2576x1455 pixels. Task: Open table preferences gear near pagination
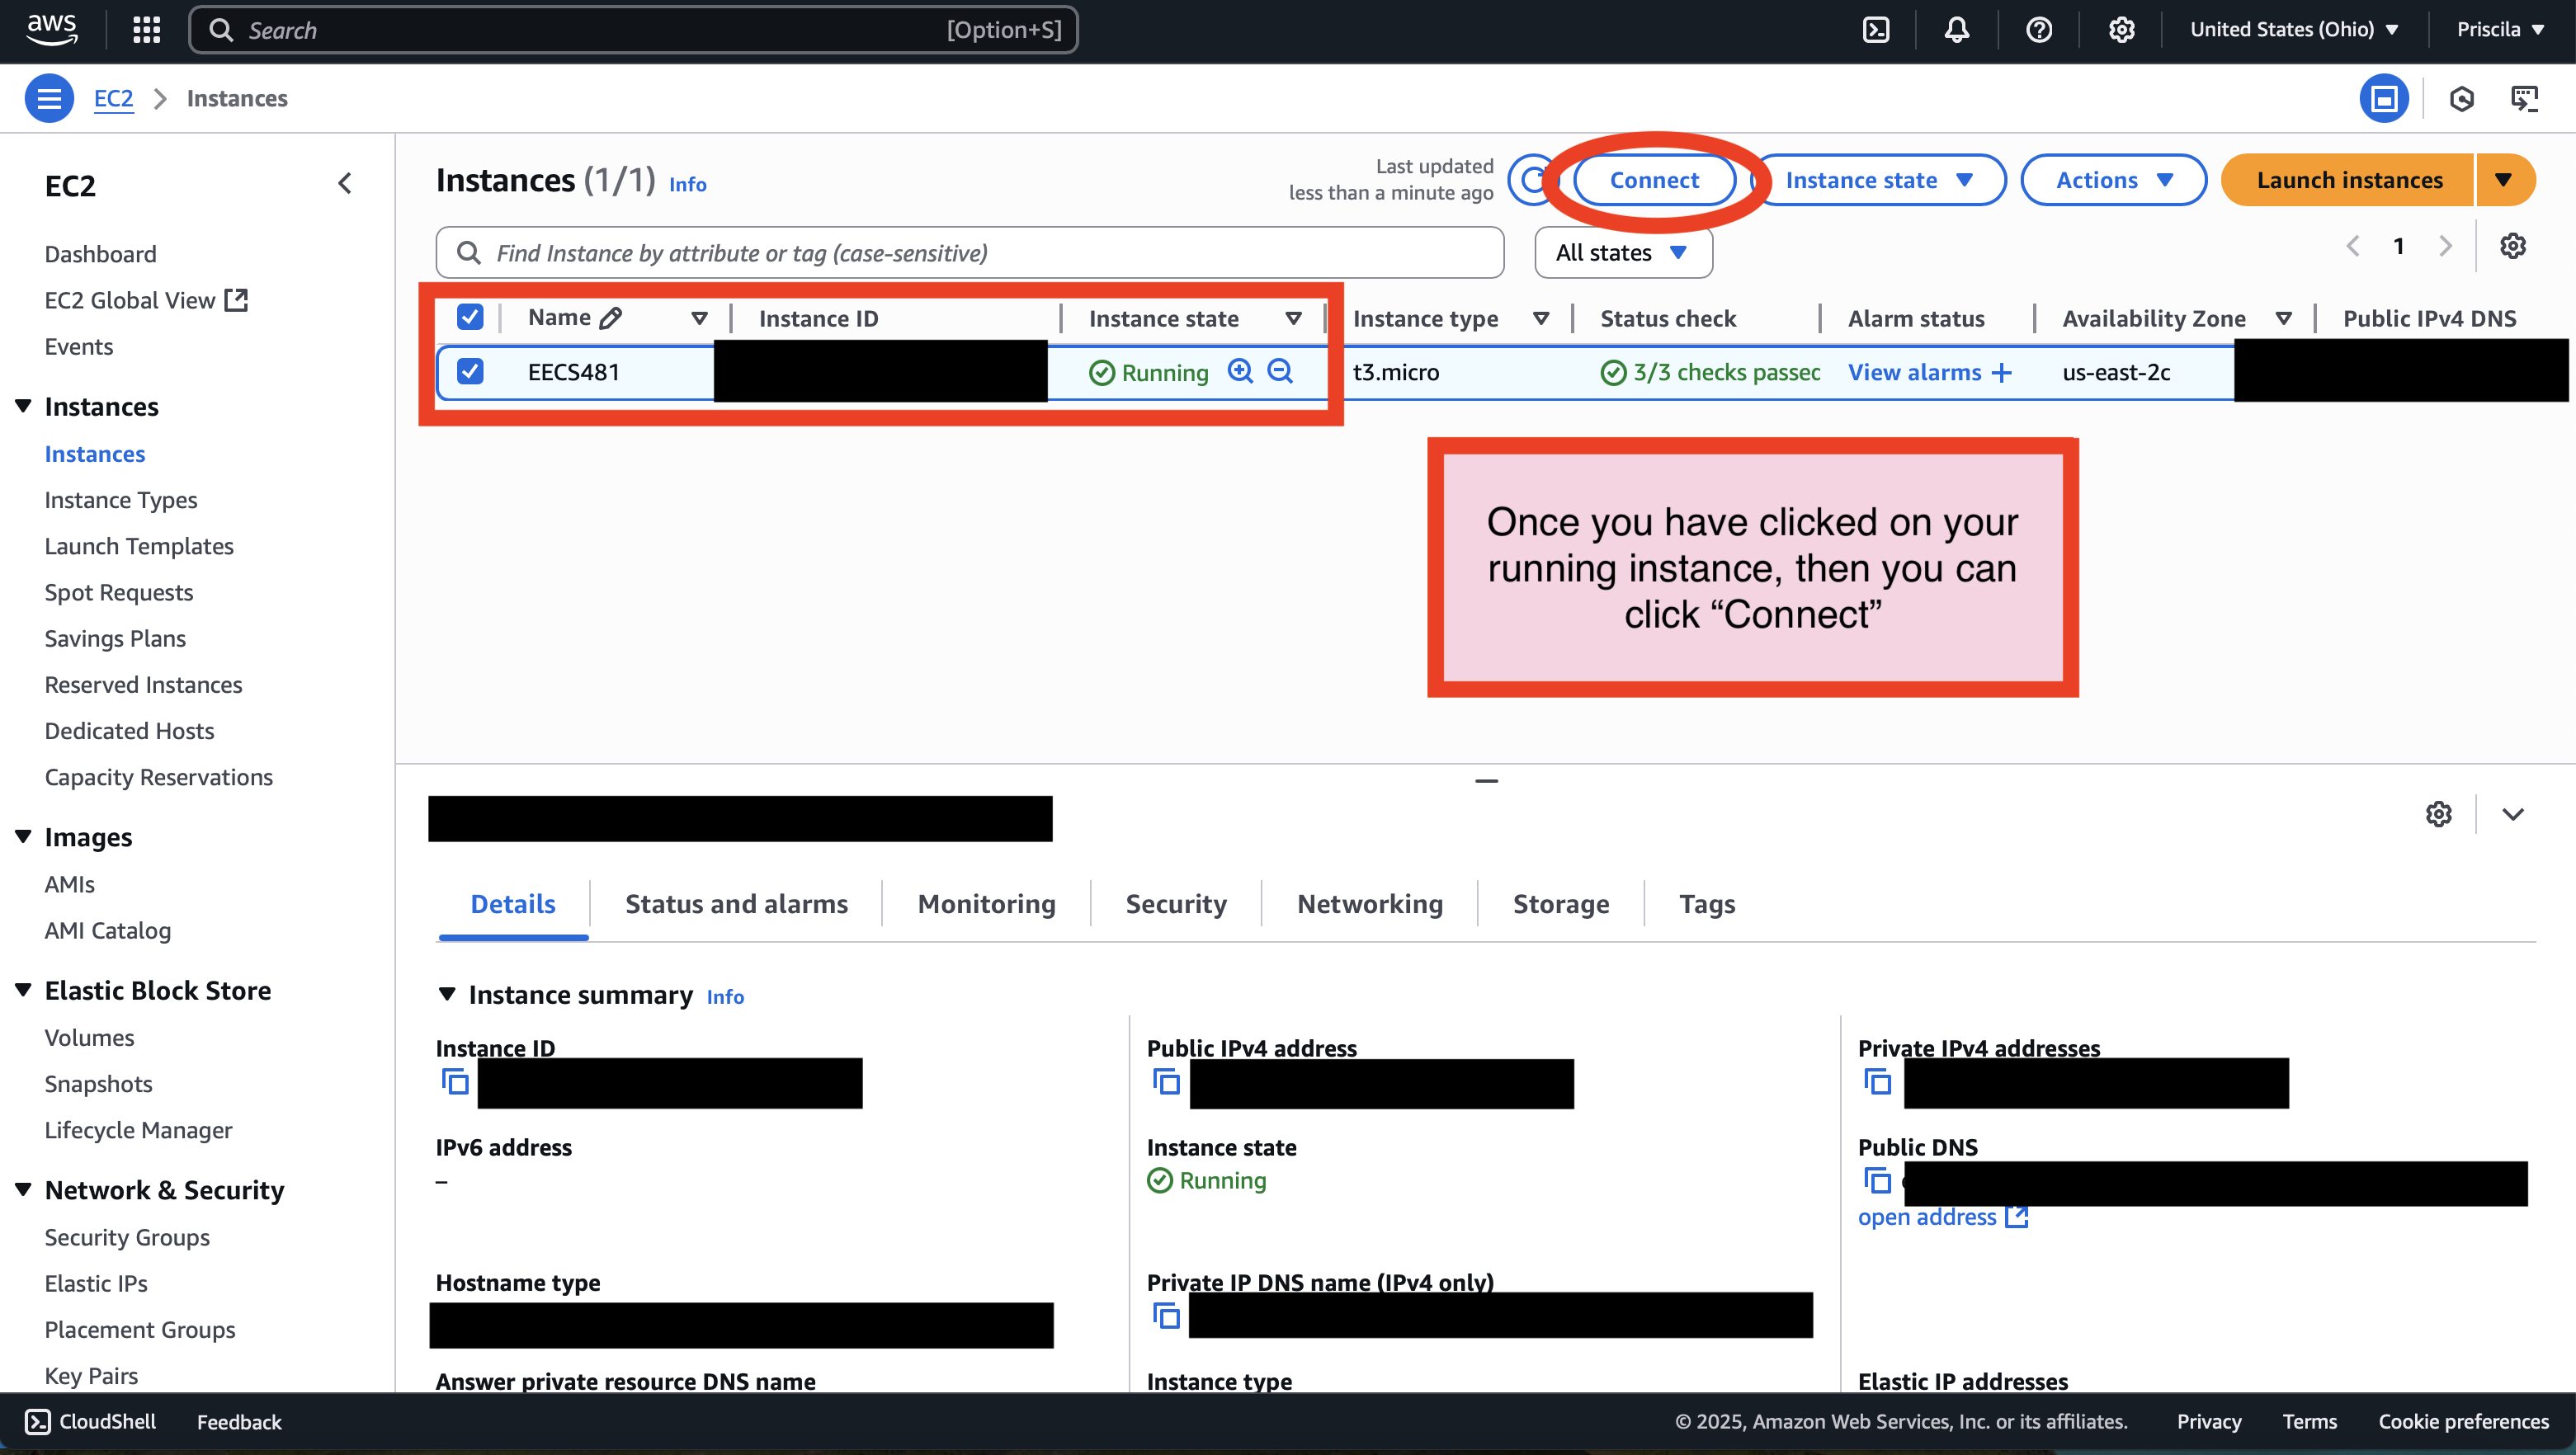2512,246
